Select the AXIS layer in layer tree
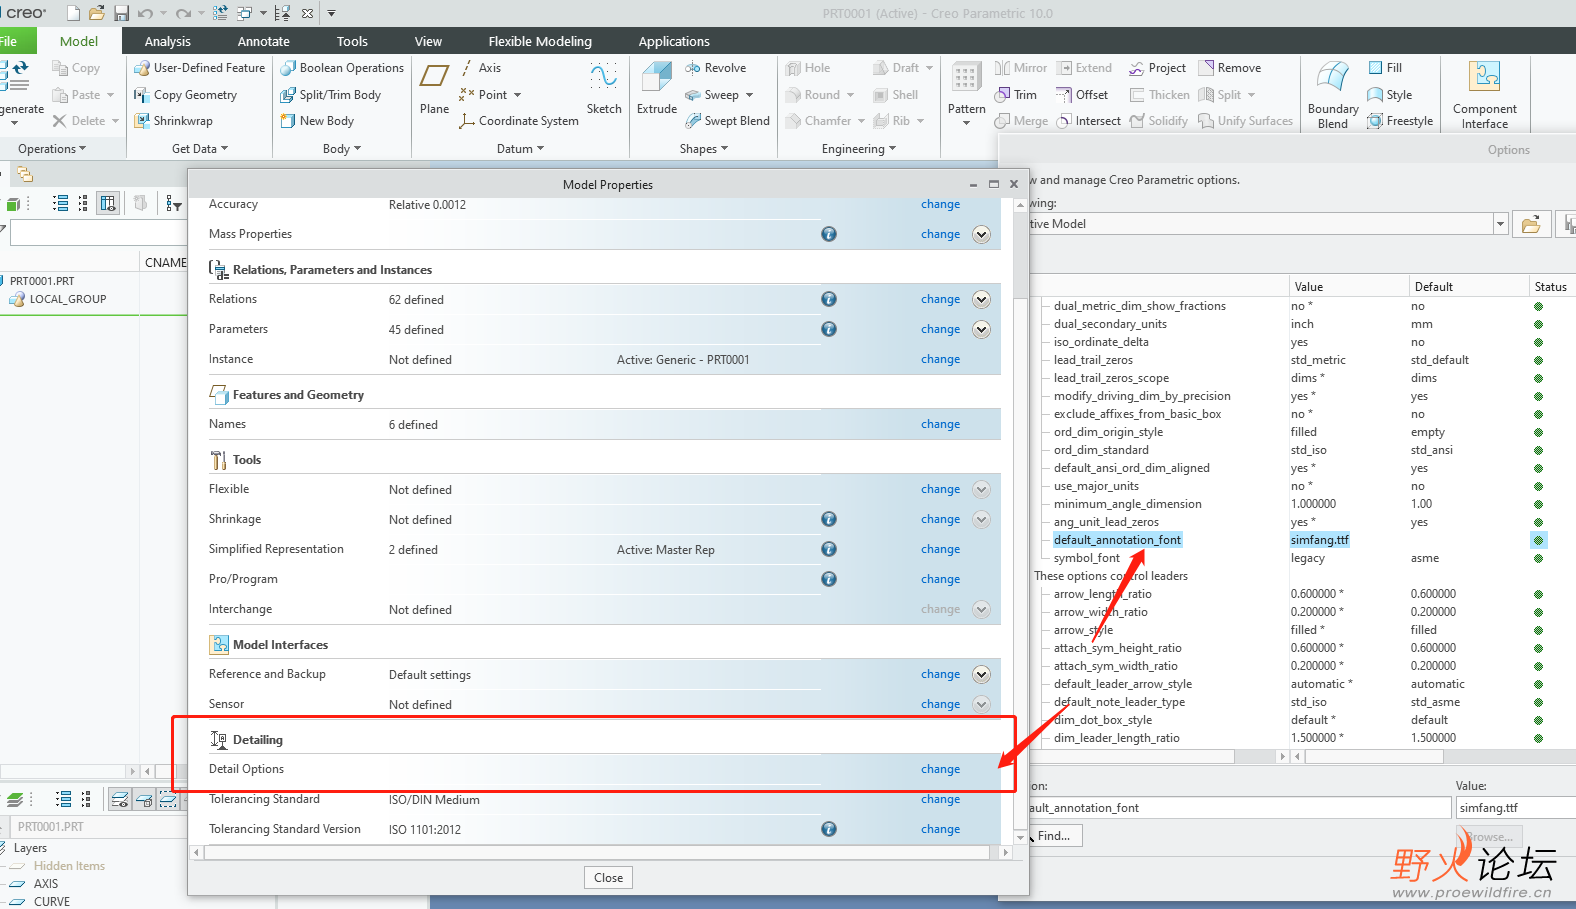Image resolution: width=1576 pixels, height=909 pixels. pyautogui.click(x=46, y=884)
